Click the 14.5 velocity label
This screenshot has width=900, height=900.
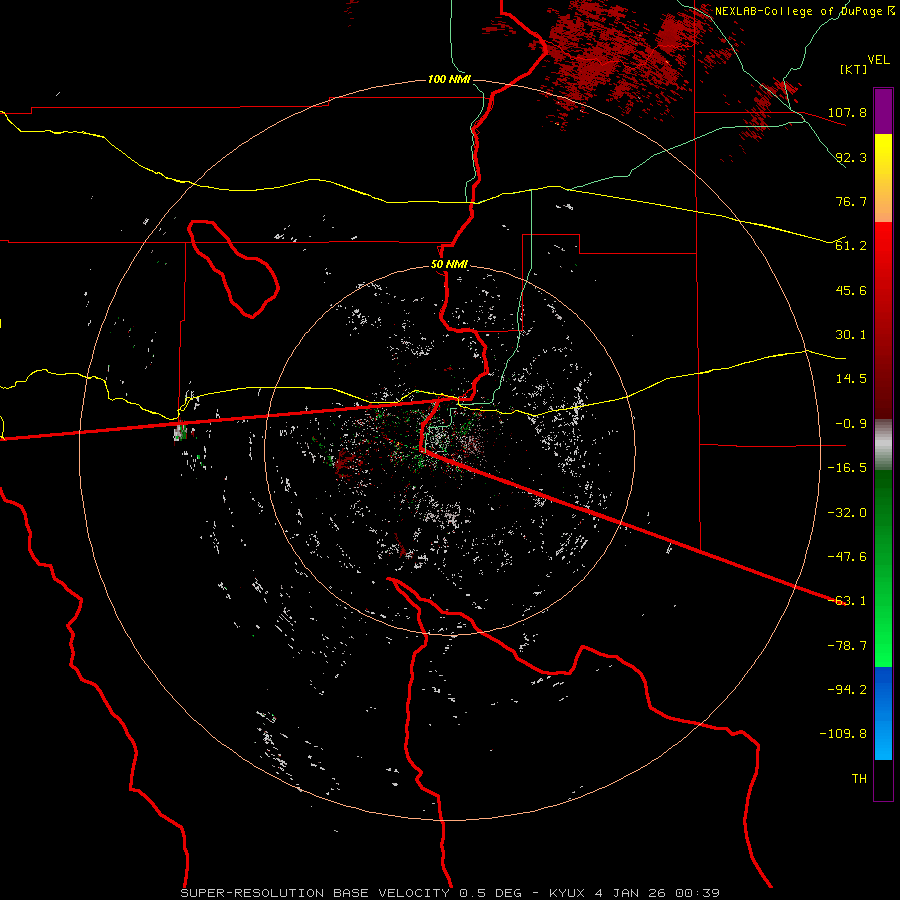click(851, 379)
